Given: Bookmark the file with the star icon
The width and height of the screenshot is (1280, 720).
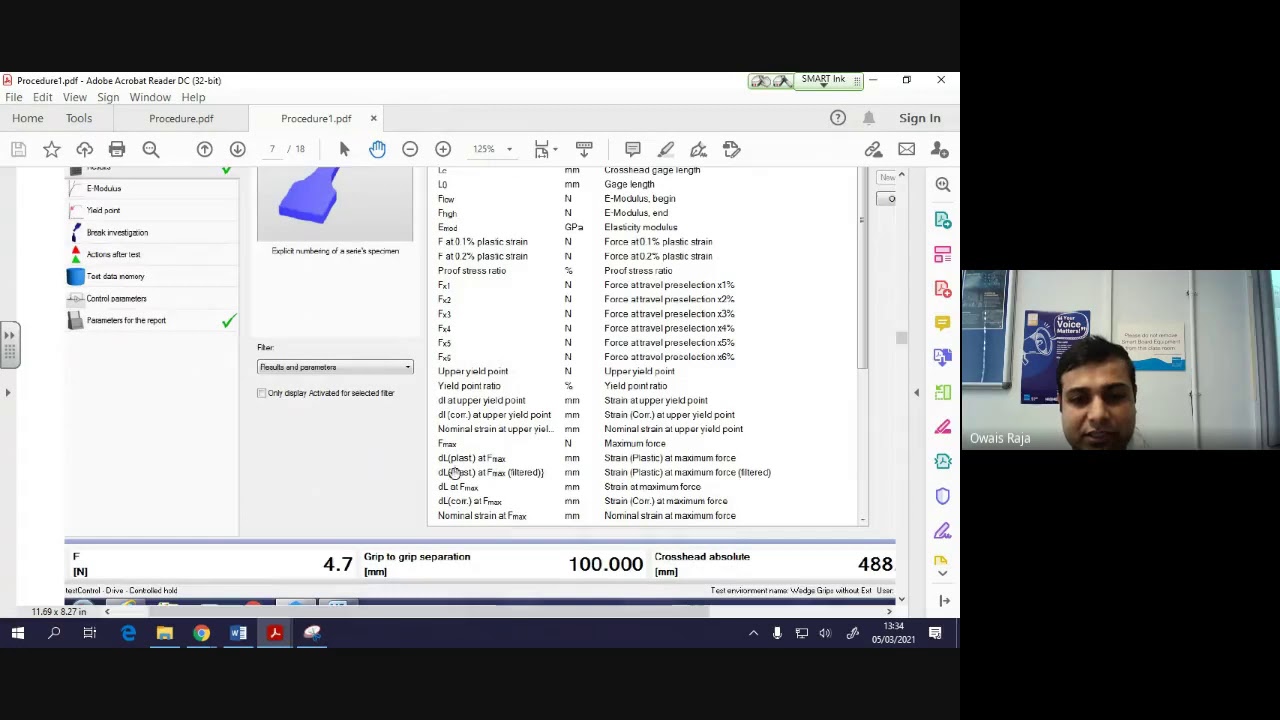Looking at the screenshot, I should (51, 149).
